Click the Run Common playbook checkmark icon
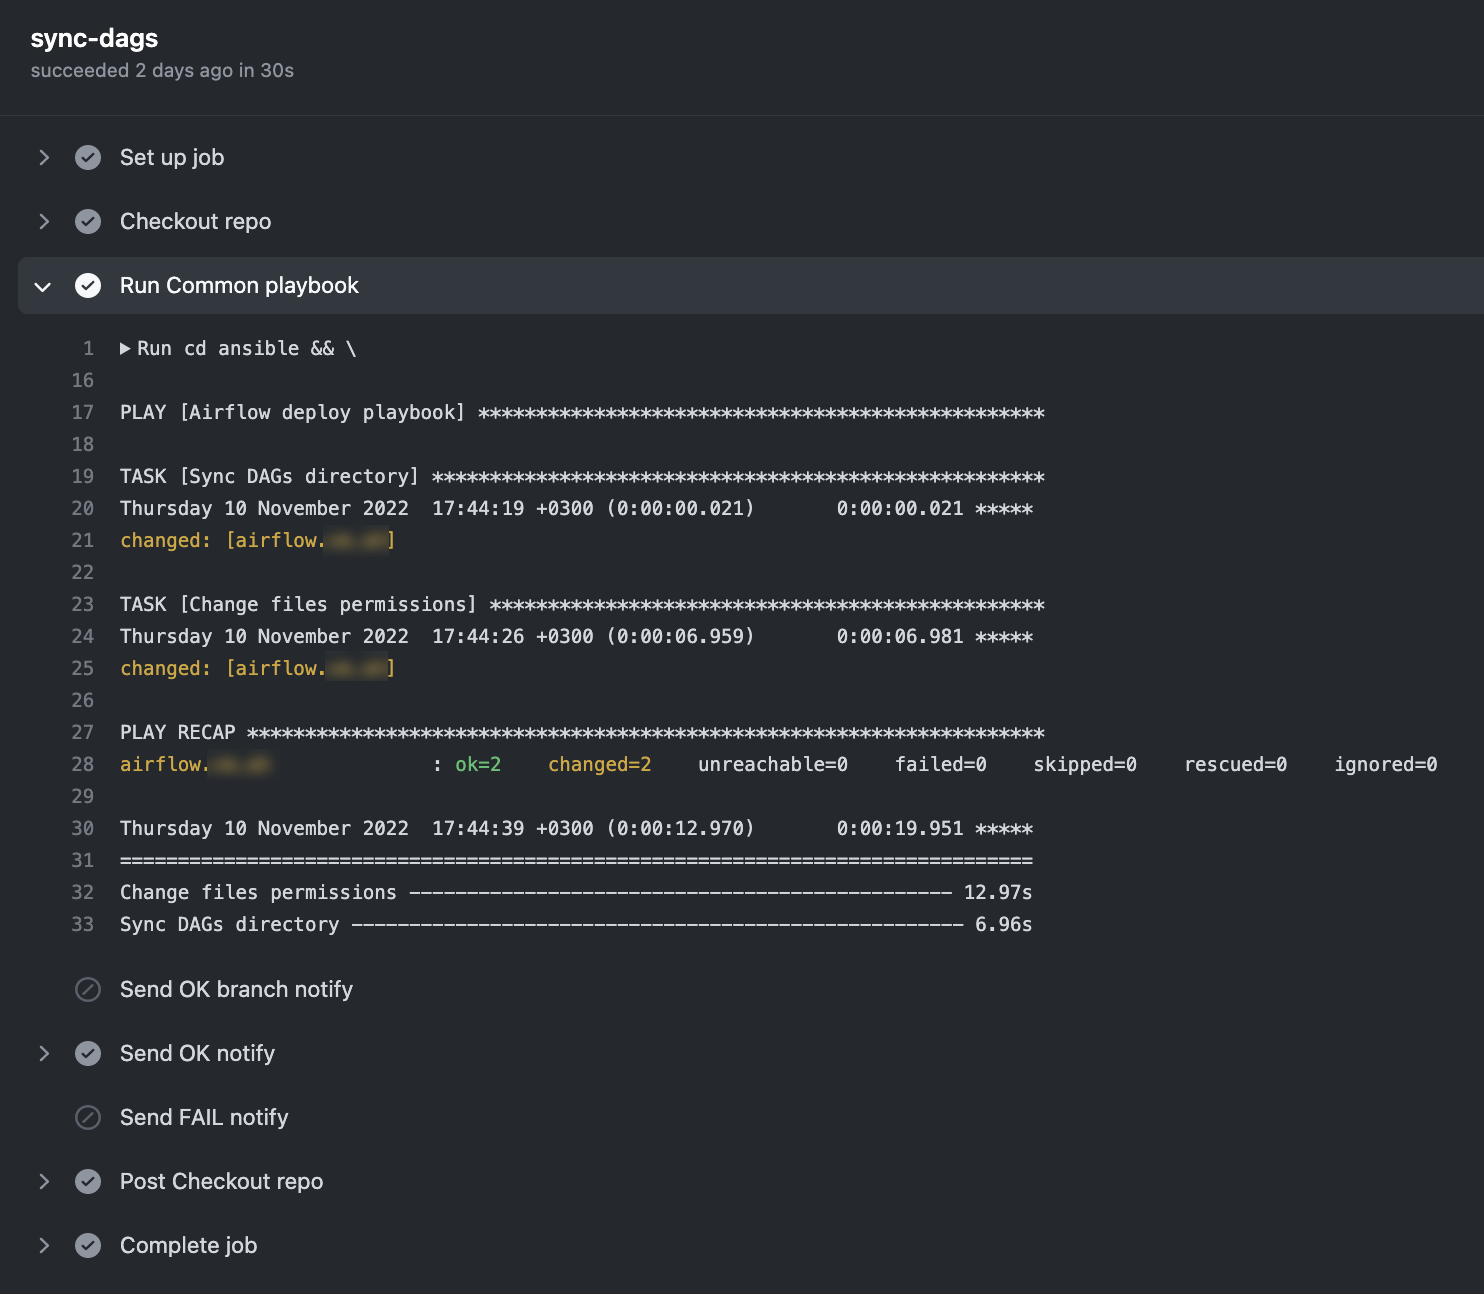Viewport: 1484px width, 1294px height. click(x=88, y=286)
